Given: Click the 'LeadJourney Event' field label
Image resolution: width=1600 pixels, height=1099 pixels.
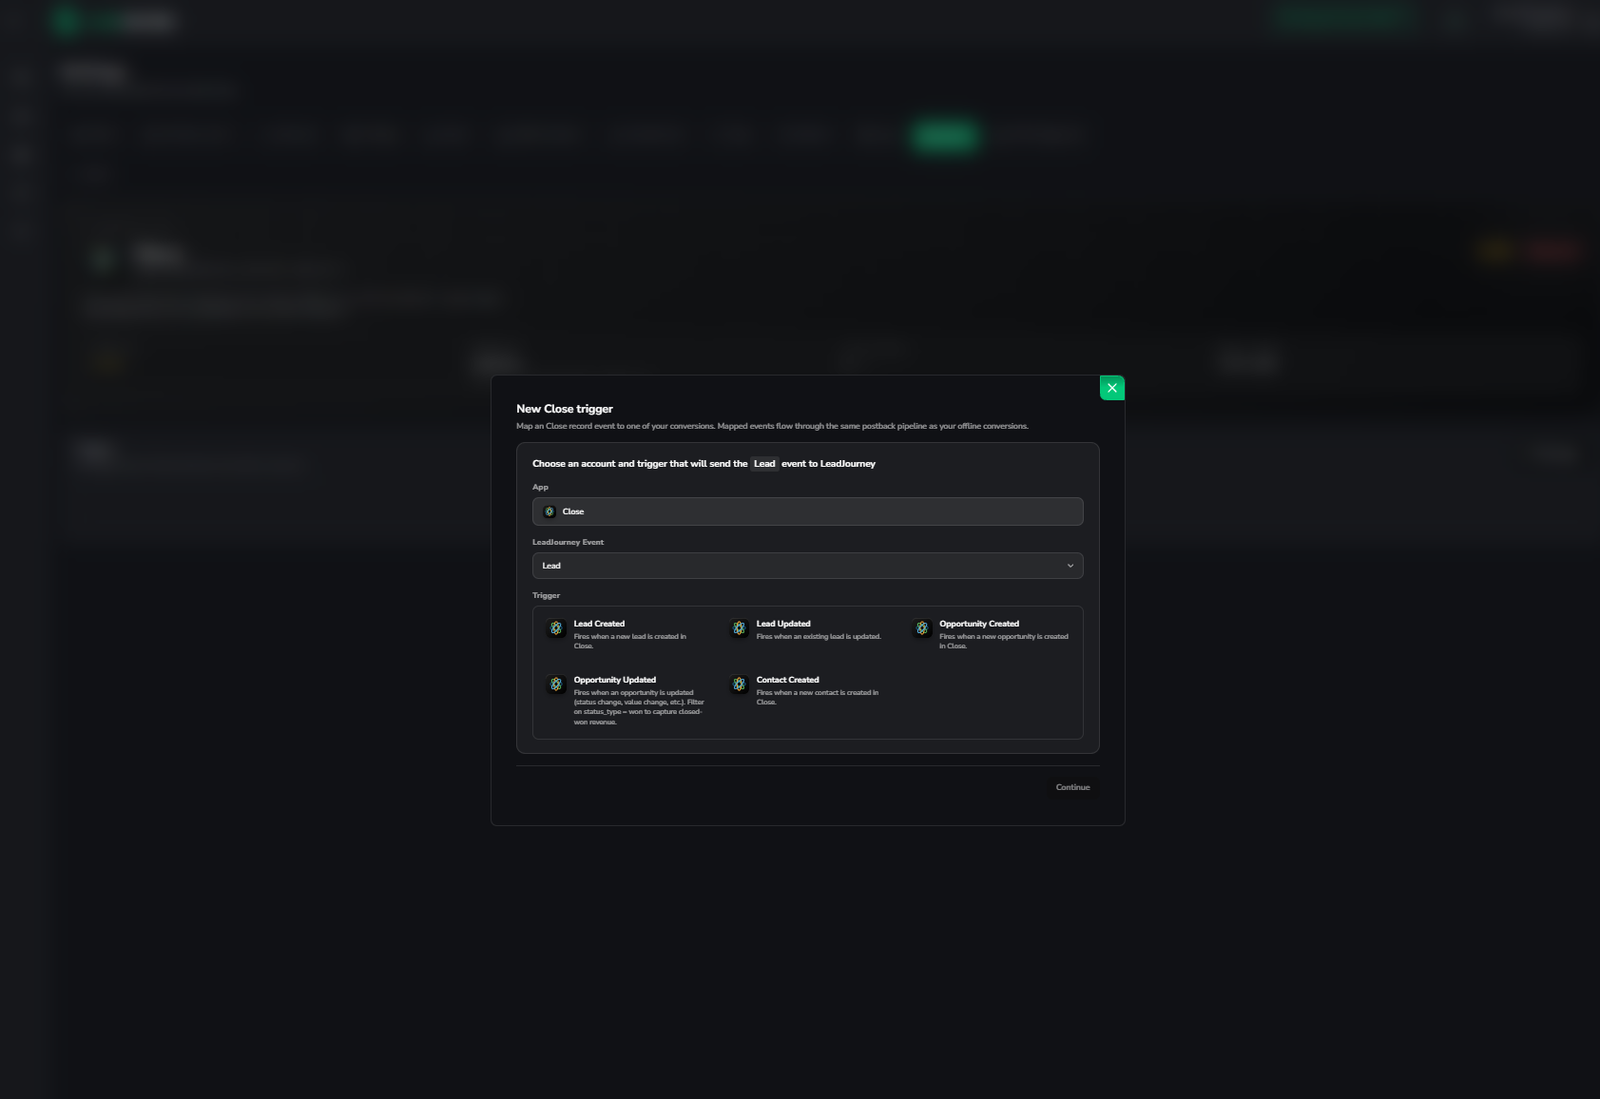Looking at the screenshot, I should (x=568, y=542).
